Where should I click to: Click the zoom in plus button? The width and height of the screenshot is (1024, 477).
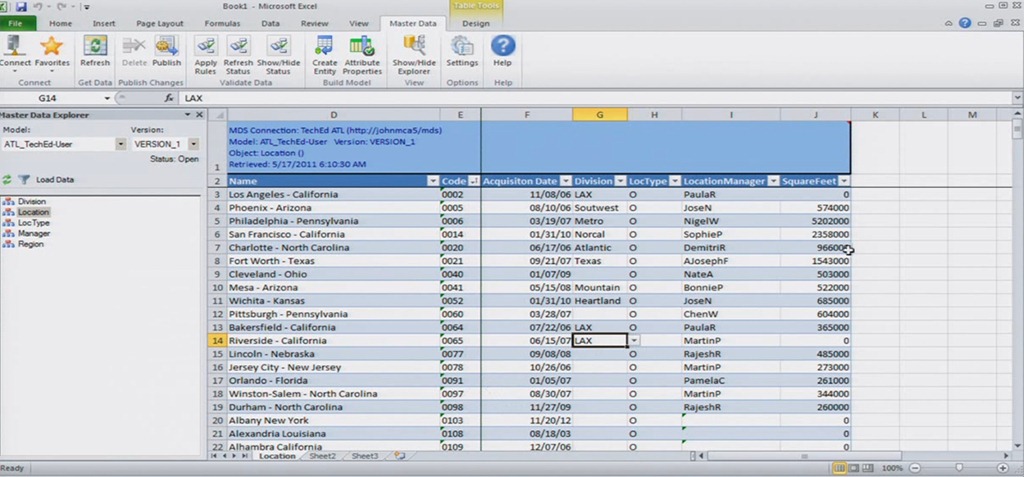pos(1003,468)
